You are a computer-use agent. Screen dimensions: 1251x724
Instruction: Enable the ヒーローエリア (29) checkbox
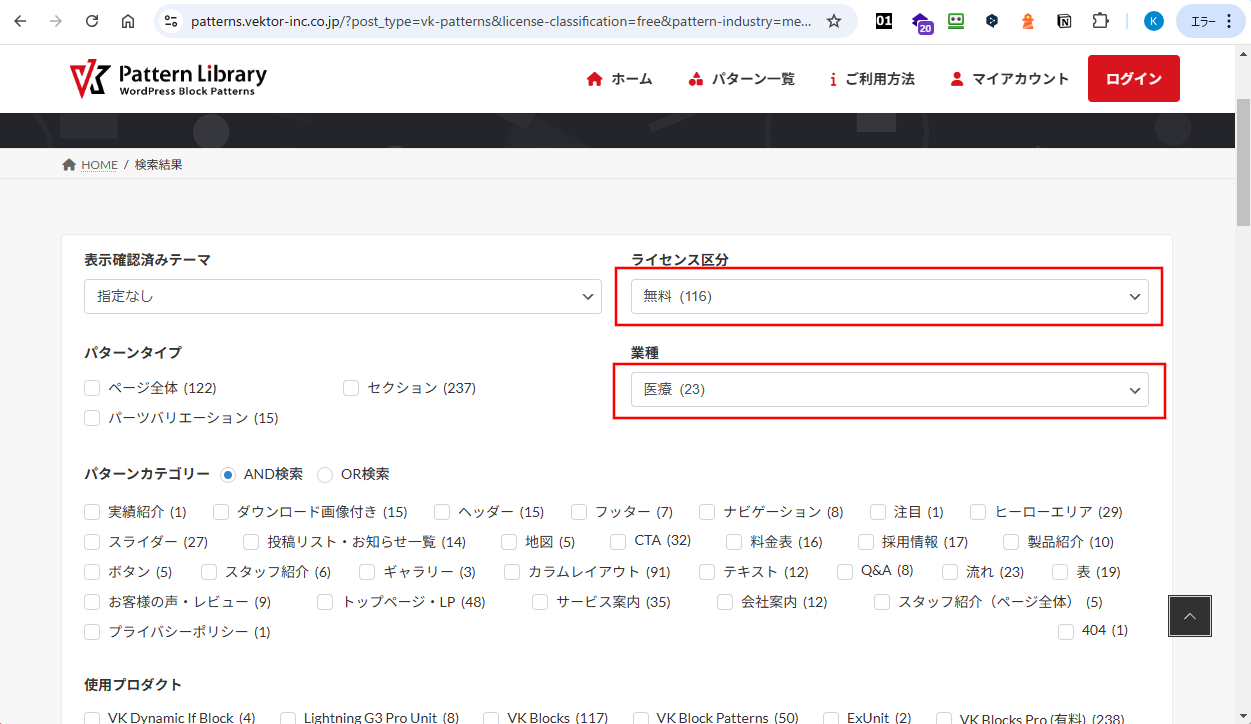(978, 512)
